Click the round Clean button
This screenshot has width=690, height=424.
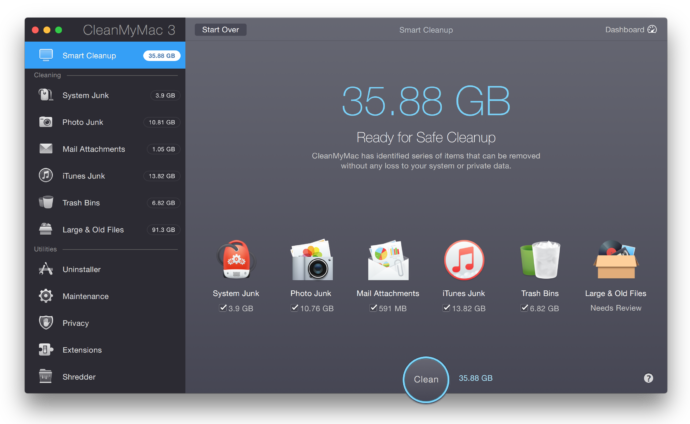pos(426,379)
